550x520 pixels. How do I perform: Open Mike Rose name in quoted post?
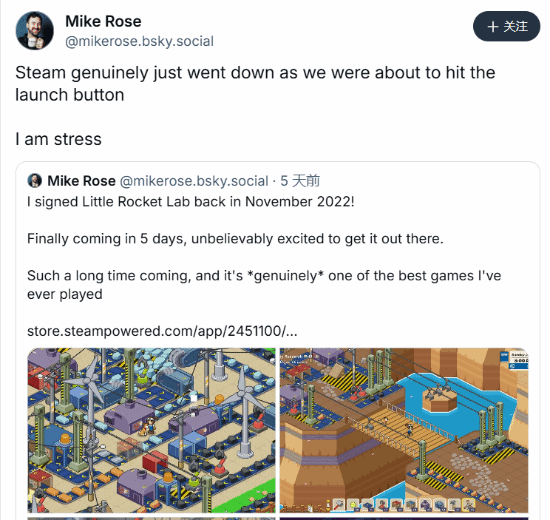(x=81, y=181)
